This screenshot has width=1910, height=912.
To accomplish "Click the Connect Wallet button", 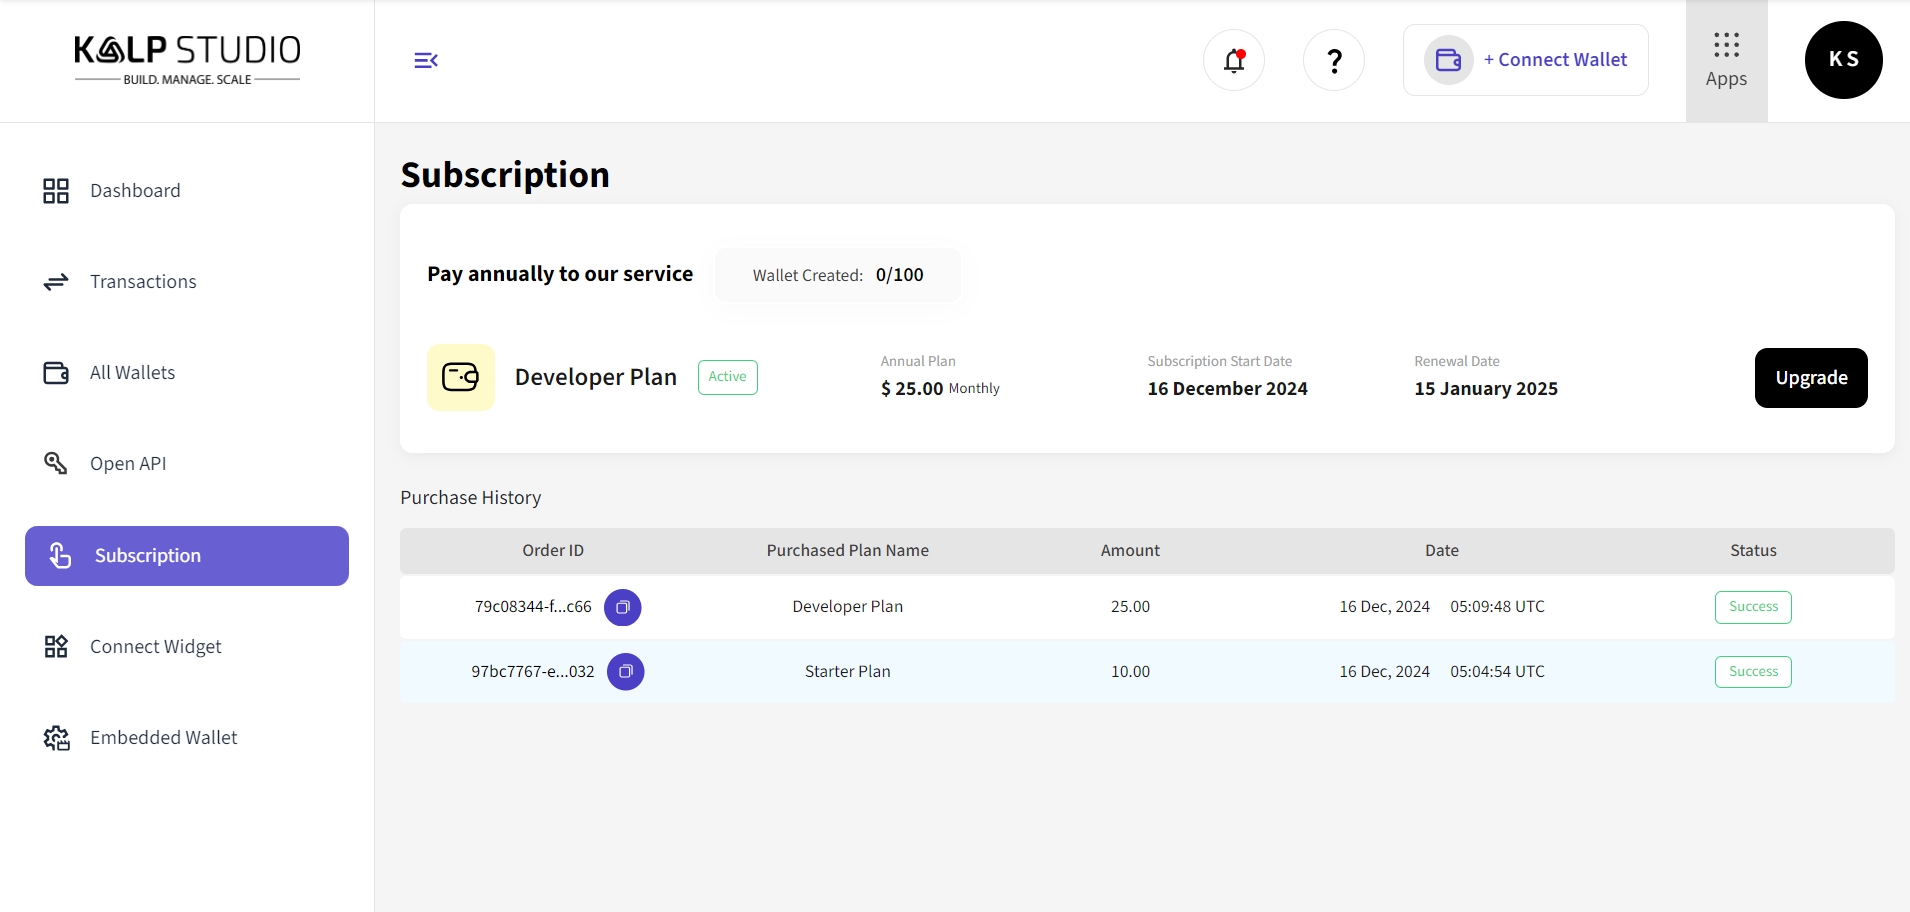I will pos(1526,60).
